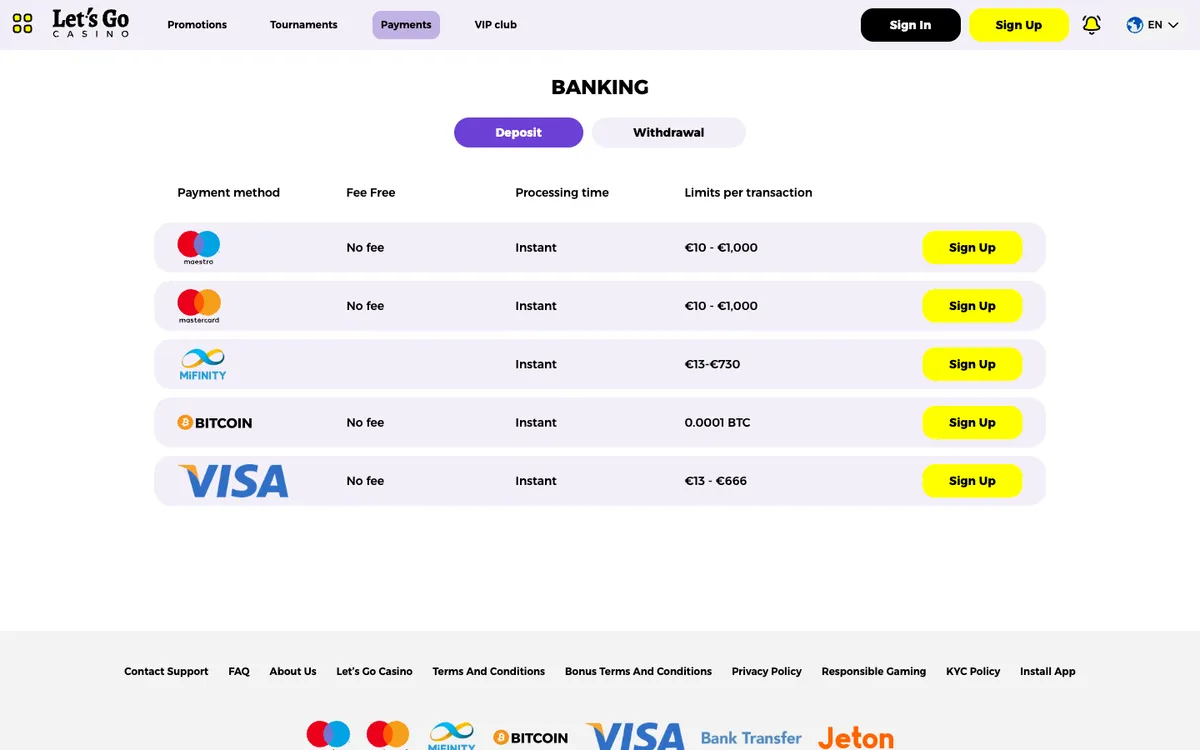Click the footer Jeton logo
The height and width of the screenshot is (750, 1200).
856,738
